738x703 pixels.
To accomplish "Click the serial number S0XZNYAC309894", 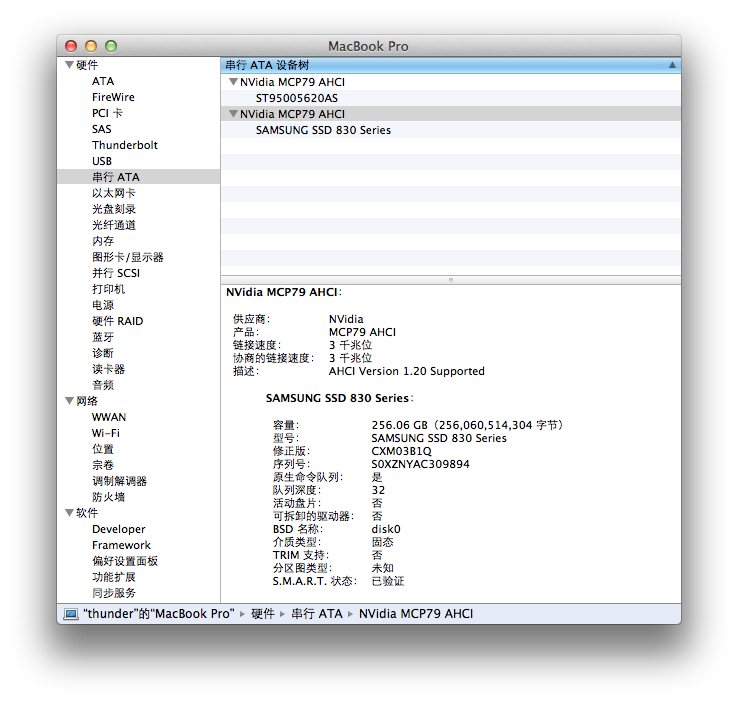I will point(420,464).
